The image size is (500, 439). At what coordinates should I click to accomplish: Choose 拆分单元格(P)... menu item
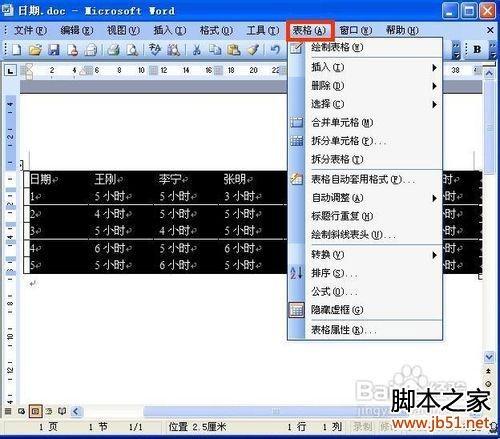tap(365, 141)
